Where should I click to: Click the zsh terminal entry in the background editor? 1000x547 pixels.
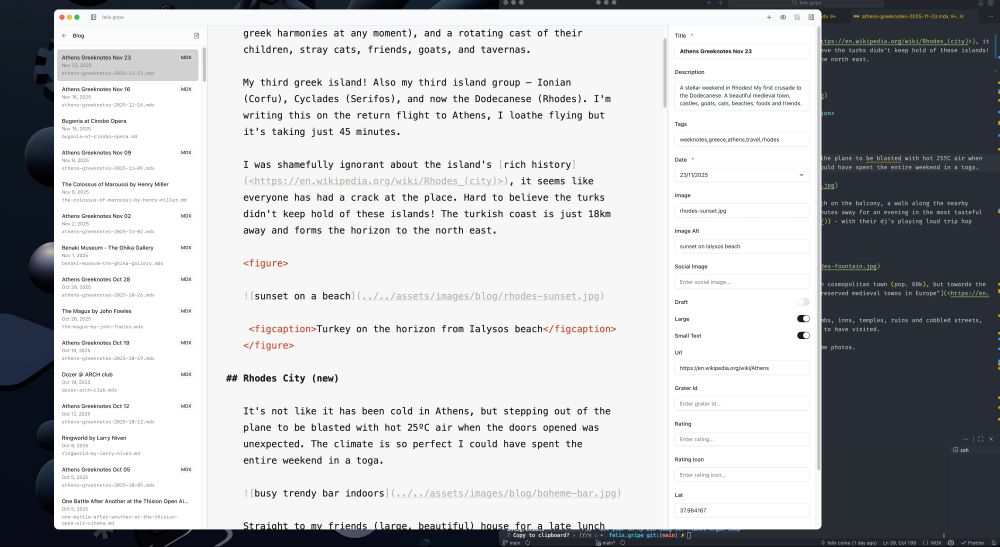point(961,450)
